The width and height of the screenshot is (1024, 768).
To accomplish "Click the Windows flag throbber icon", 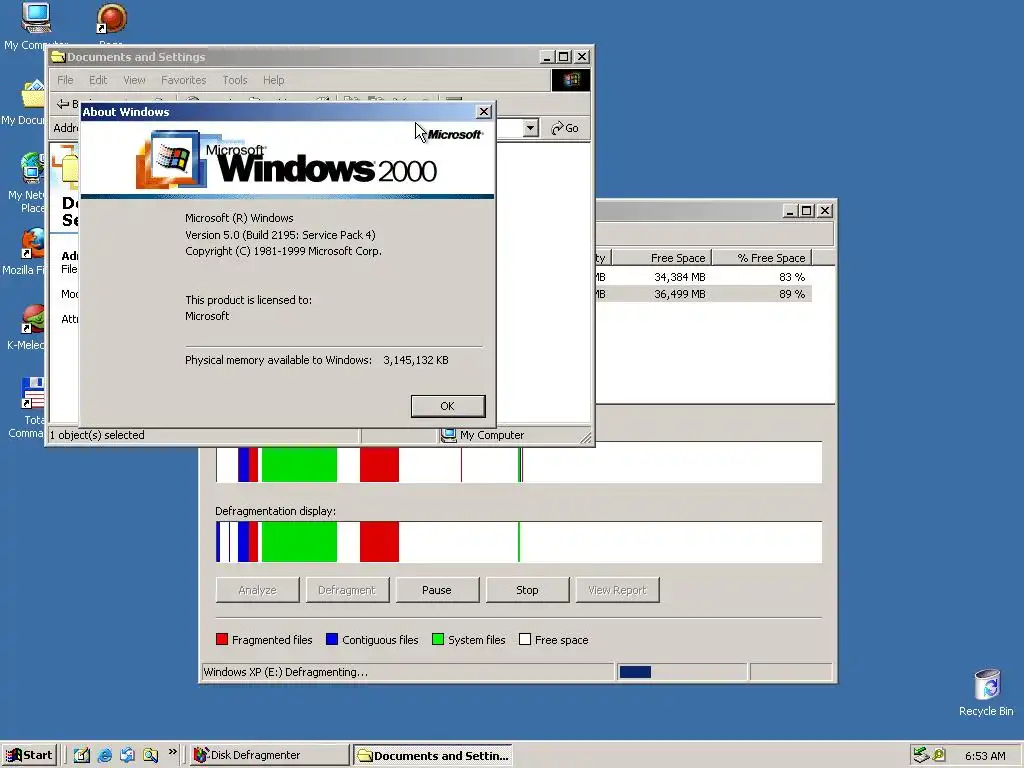I will click(x=571, y=80).
